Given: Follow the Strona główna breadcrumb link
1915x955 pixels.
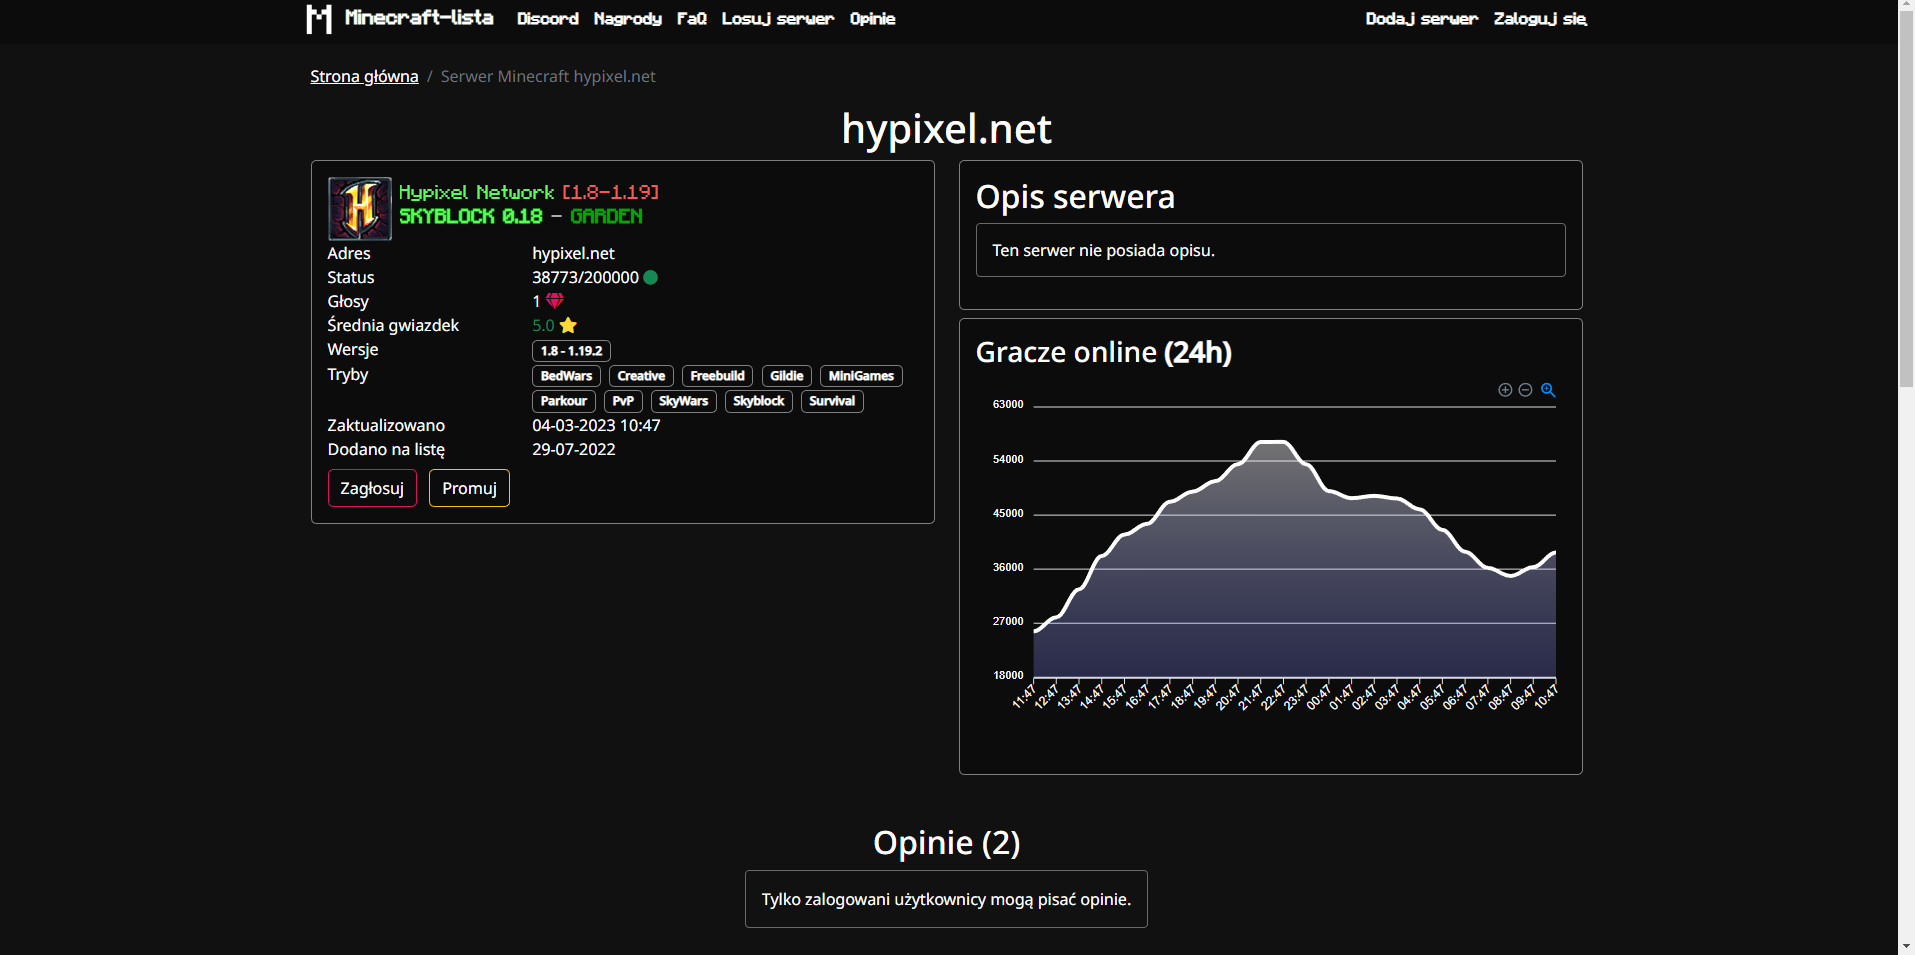Looking at the screenshot, I should coord(364,76).
